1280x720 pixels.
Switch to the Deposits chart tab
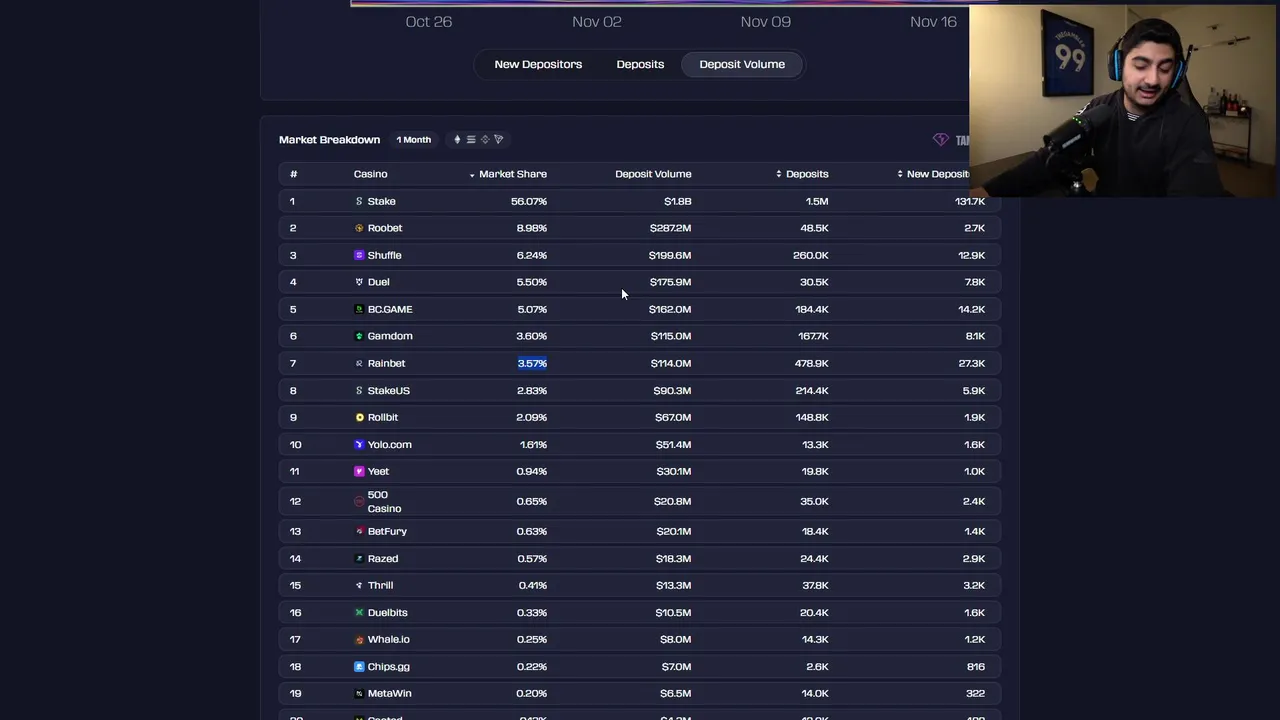(x=640, y=64)
